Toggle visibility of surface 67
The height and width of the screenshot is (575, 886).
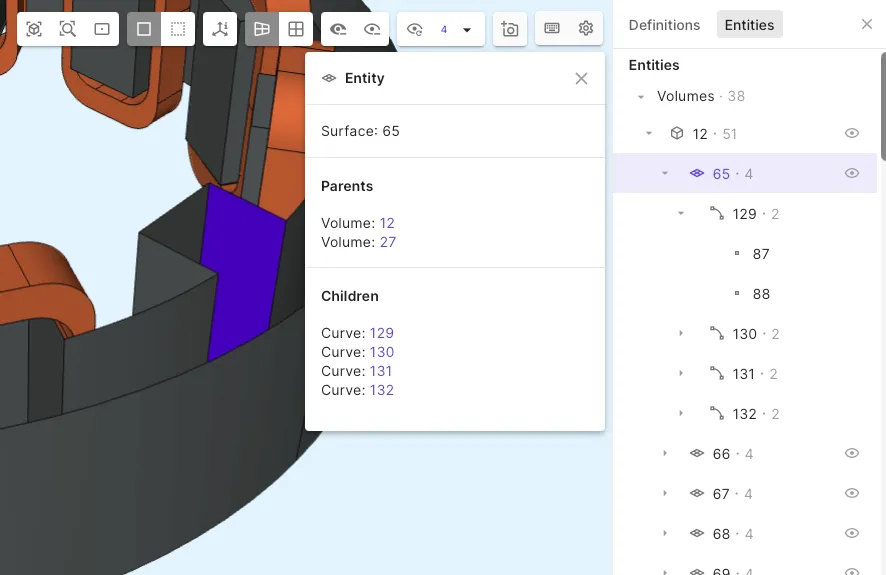pos(852,493)
